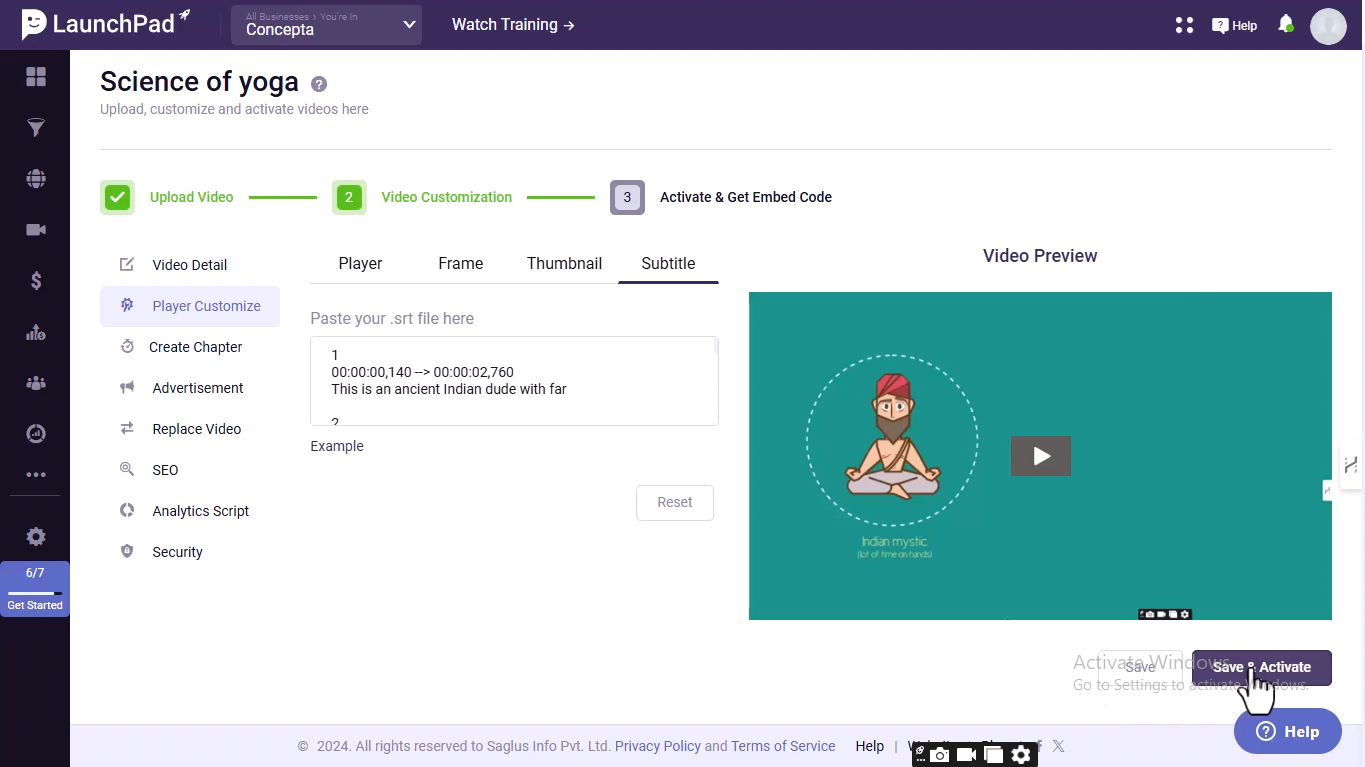
Task: Open the globe icon in left sidebar
Action: [36, 179]
